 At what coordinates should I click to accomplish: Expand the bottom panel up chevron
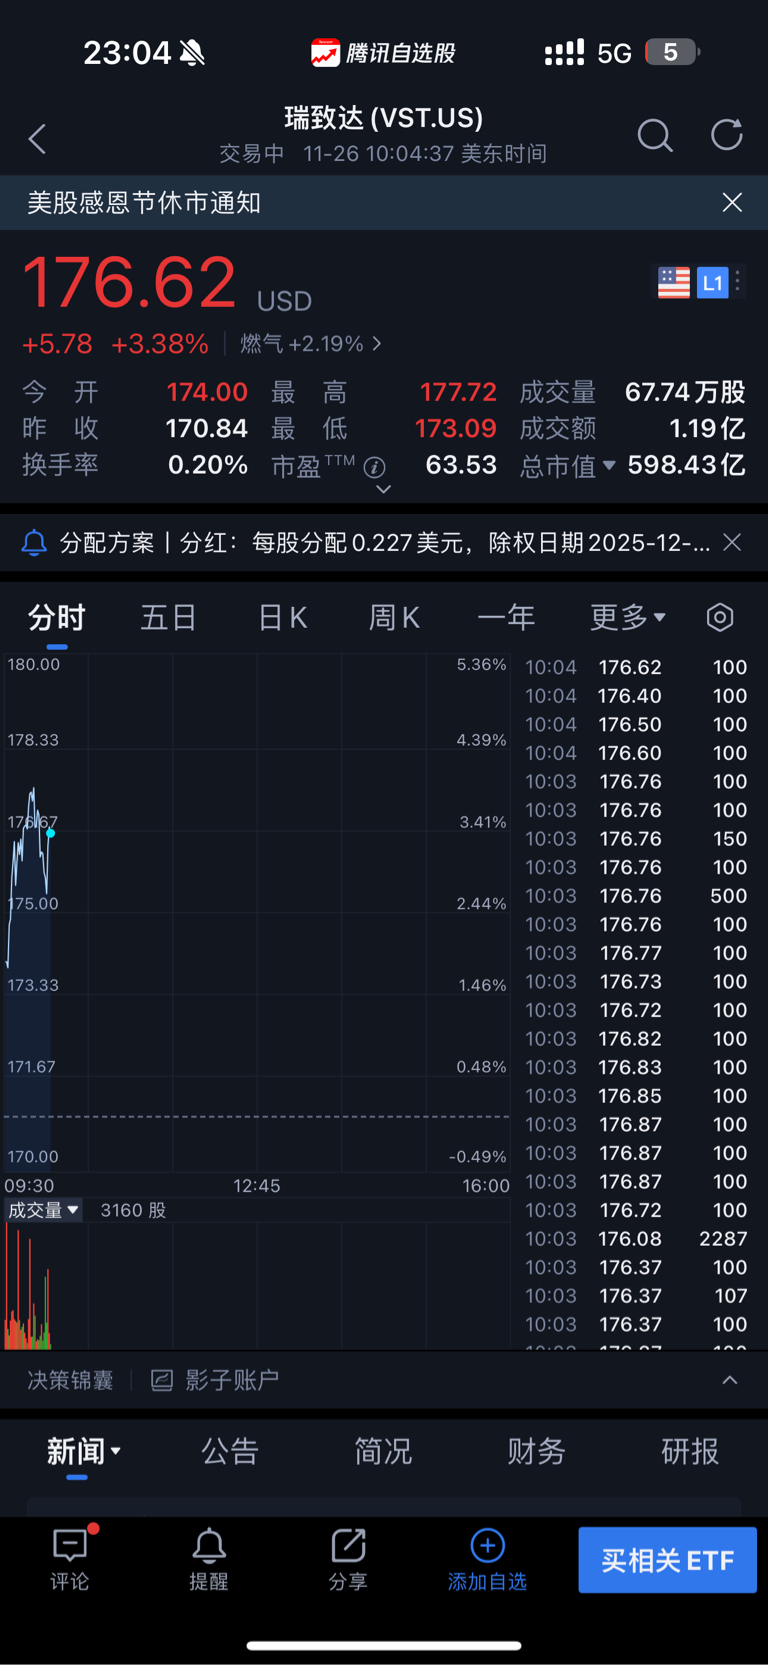tap(730, 1380)
